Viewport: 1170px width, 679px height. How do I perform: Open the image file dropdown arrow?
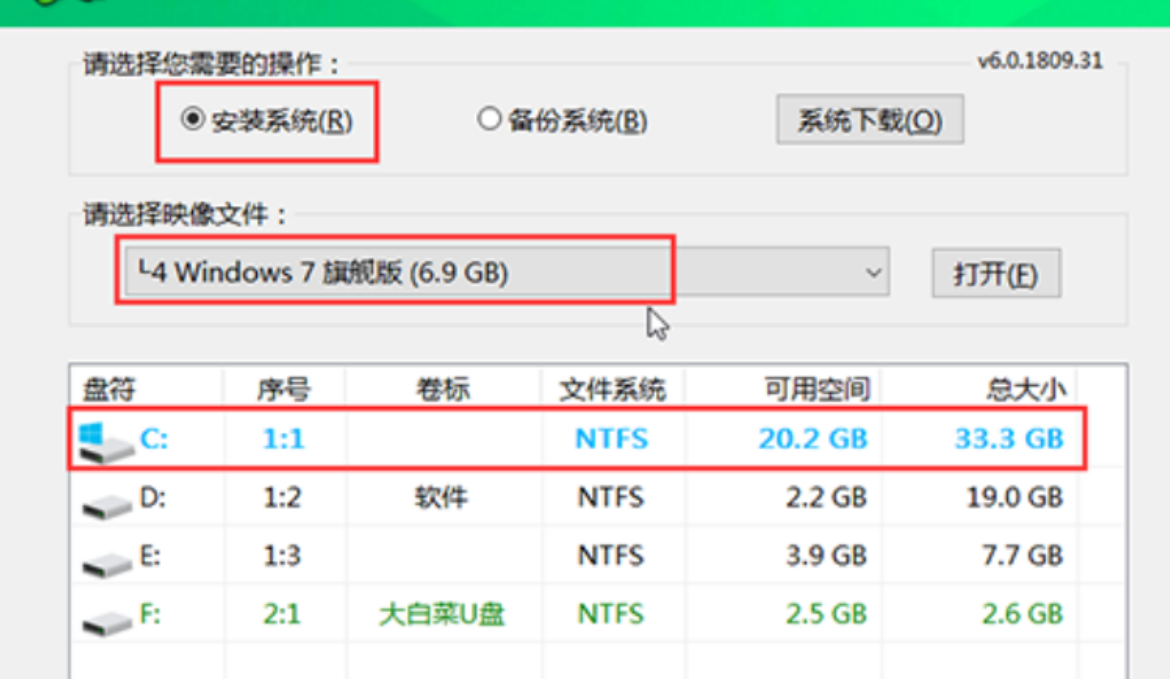(x=874, y=272)
